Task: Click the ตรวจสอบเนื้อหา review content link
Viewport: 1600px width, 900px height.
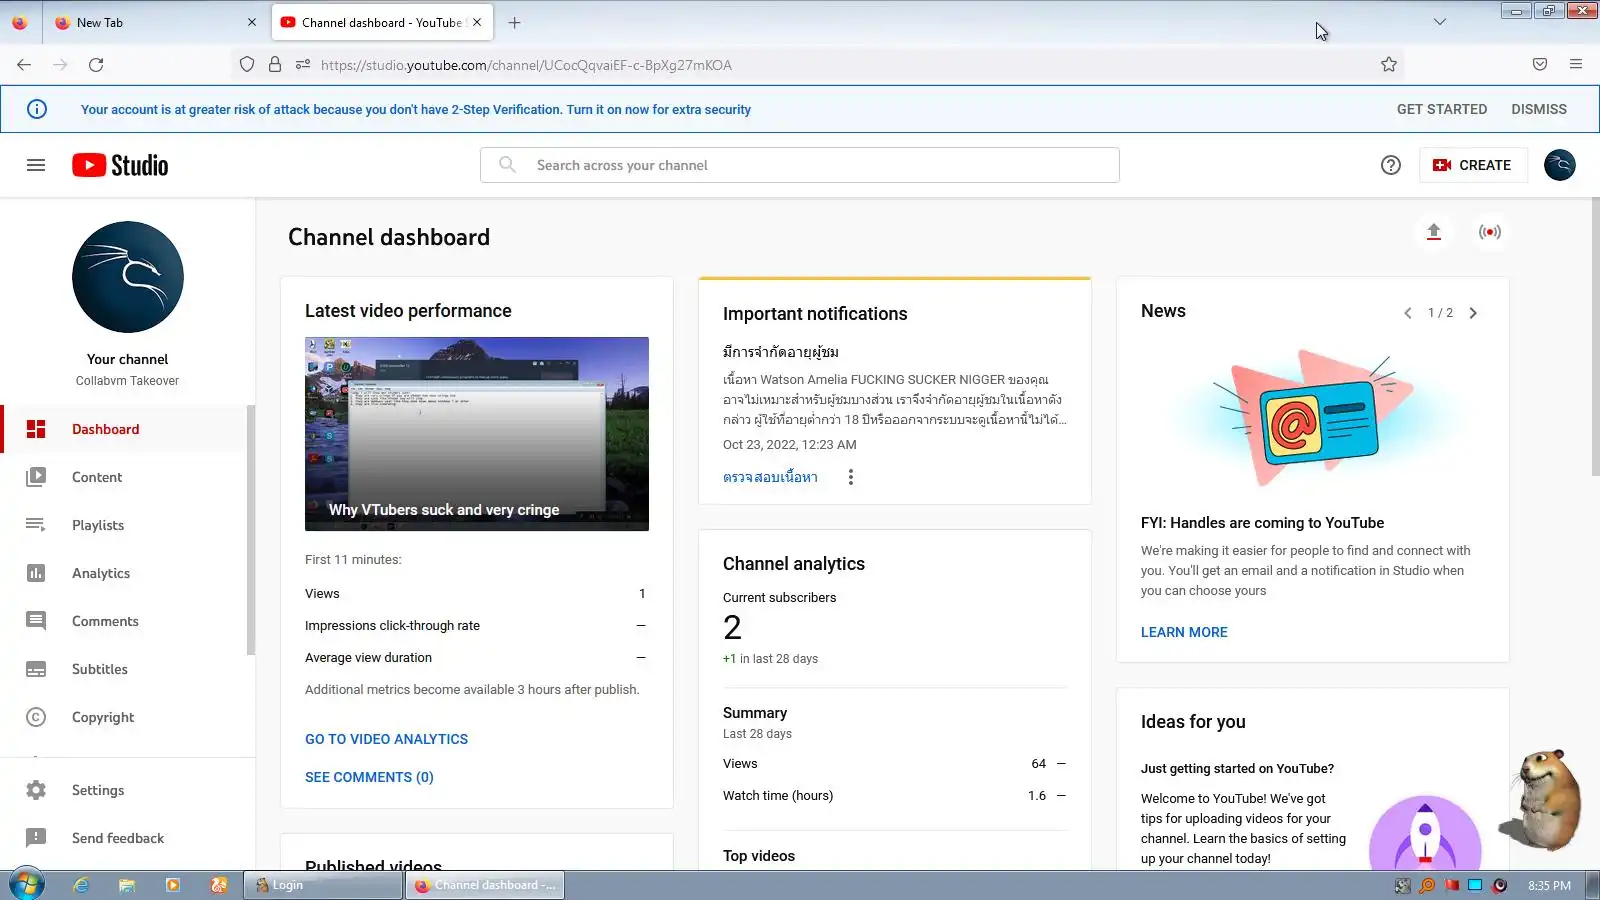Action: (x=770, y=477)
